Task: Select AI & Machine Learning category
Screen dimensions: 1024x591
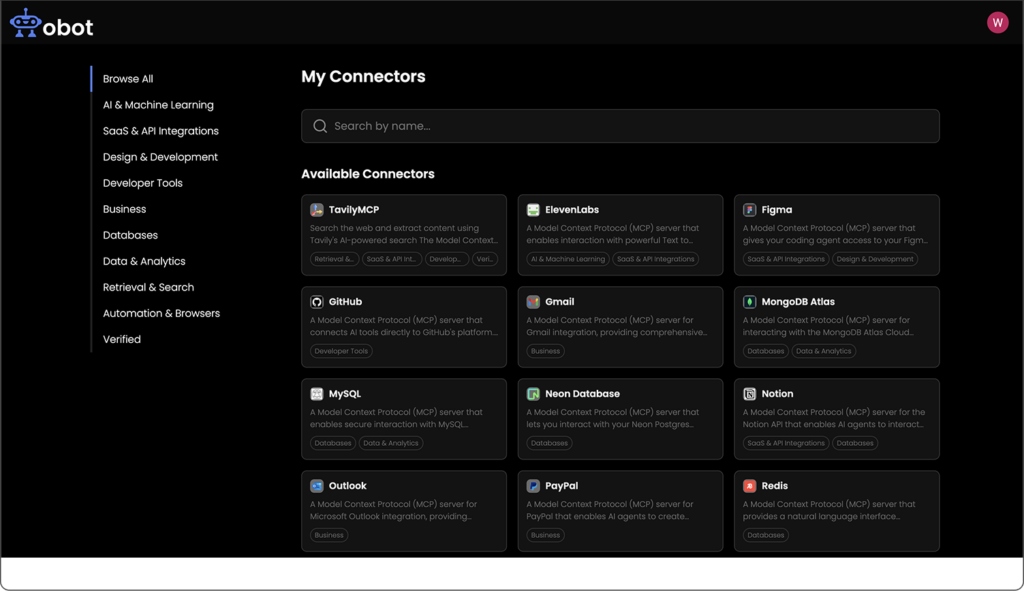Action: coord(158,105)
